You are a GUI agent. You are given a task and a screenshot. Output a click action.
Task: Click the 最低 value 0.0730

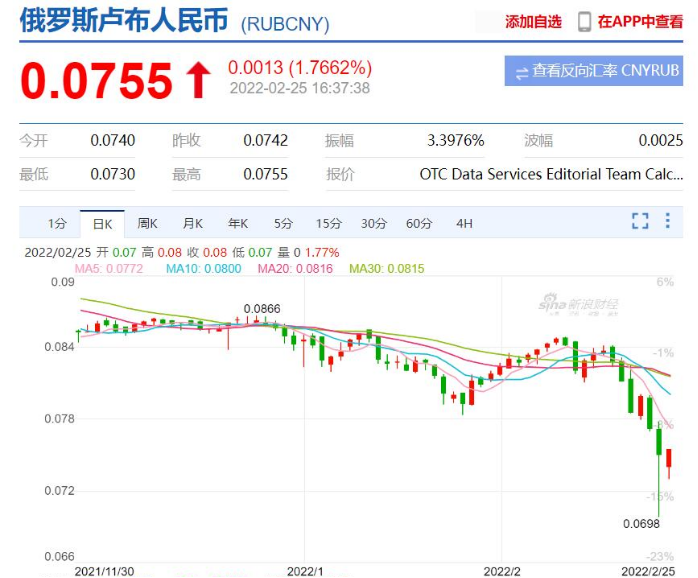pyautogui.click(x=113, y=174)
